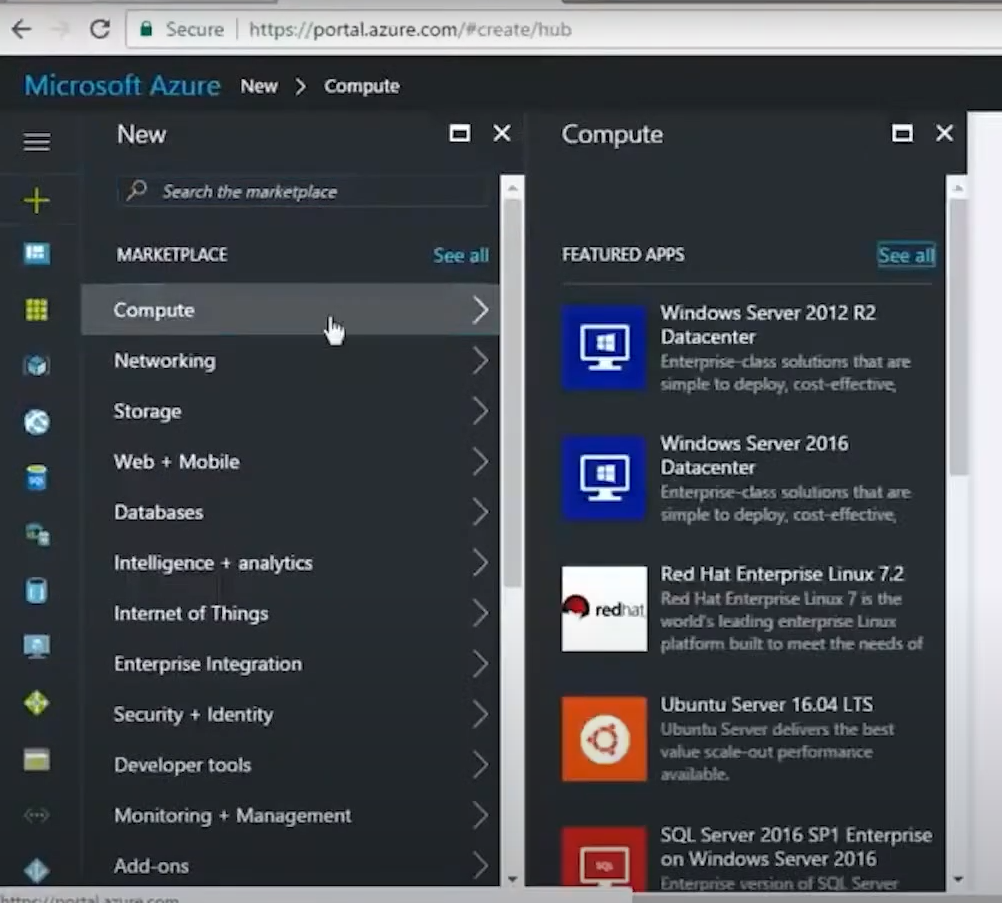
Task: Open Ubuntu Server 16.04 LTS title
Action: 766,704
